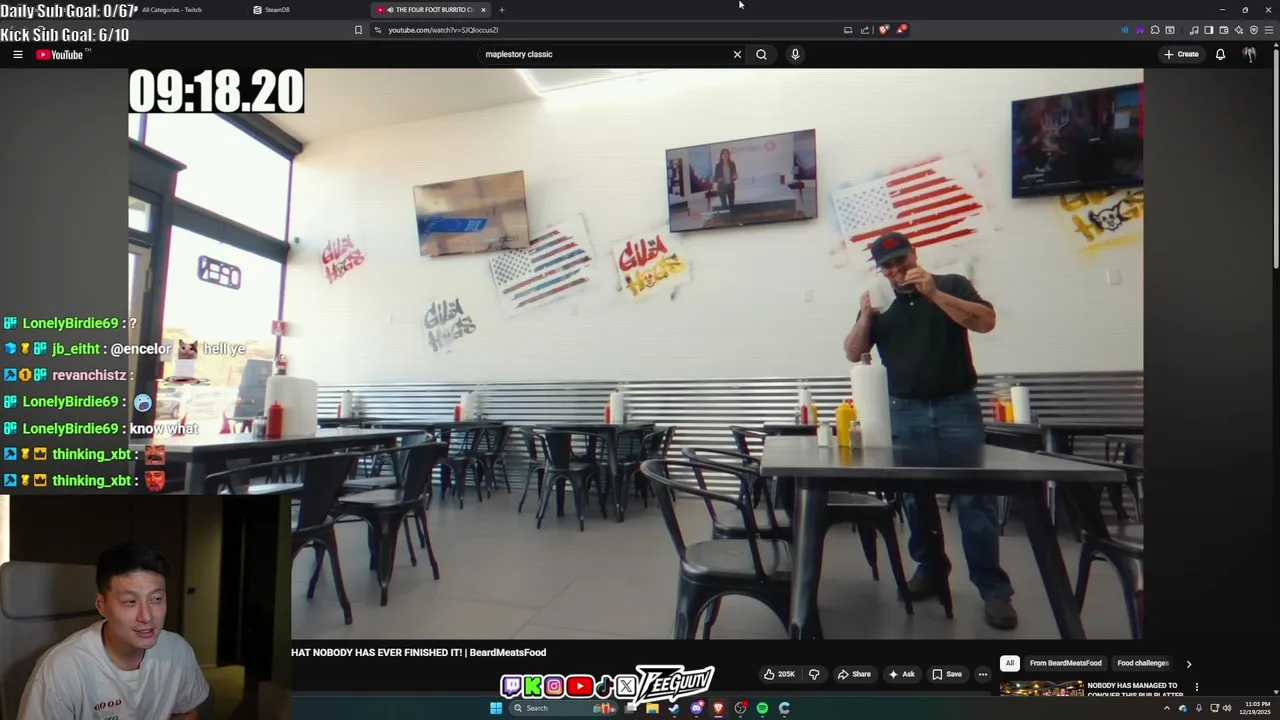The width and height of the screenshot is (1280, 720).
Task: Open options for the 'NOBODY HAS MANAGED' video
Action: point(1196,687)
